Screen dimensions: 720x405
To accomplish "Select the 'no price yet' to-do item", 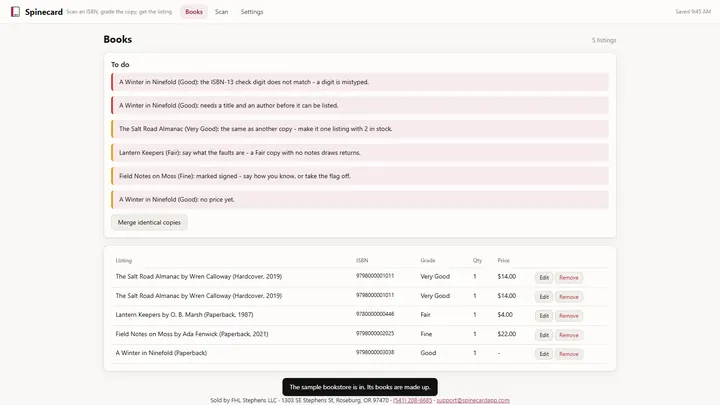I will [x=360, y=199].
